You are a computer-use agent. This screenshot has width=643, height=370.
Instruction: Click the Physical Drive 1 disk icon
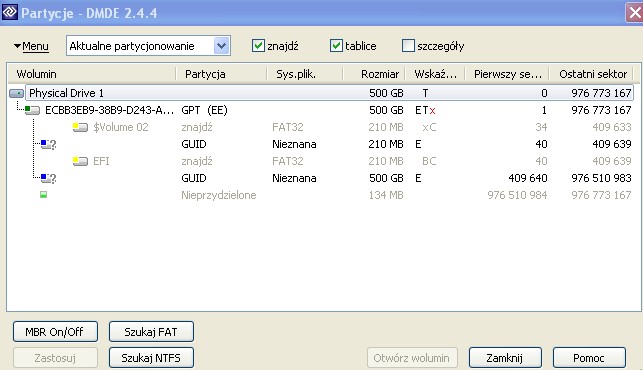click(x=16, y=94)
